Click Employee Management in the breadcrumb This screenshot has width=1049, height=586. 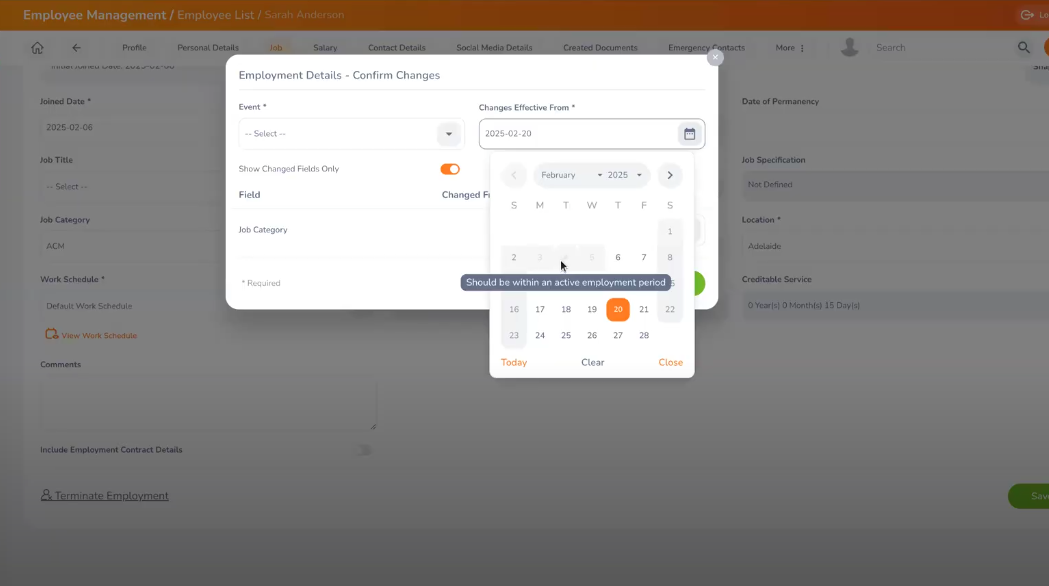(x=94, y=15)
